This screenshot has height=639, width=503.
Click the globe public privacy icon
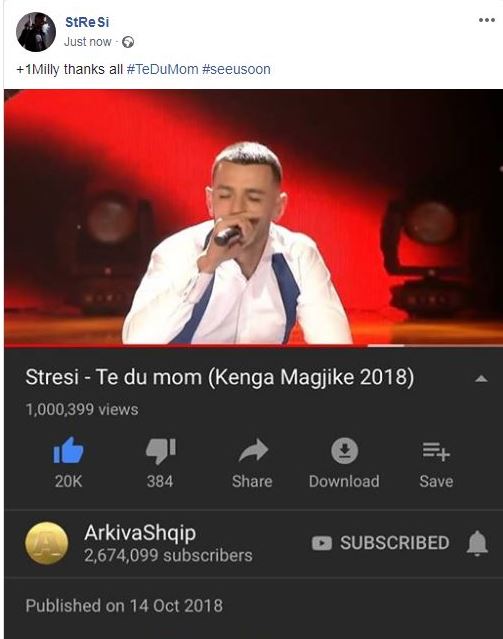tap(128, 42)
